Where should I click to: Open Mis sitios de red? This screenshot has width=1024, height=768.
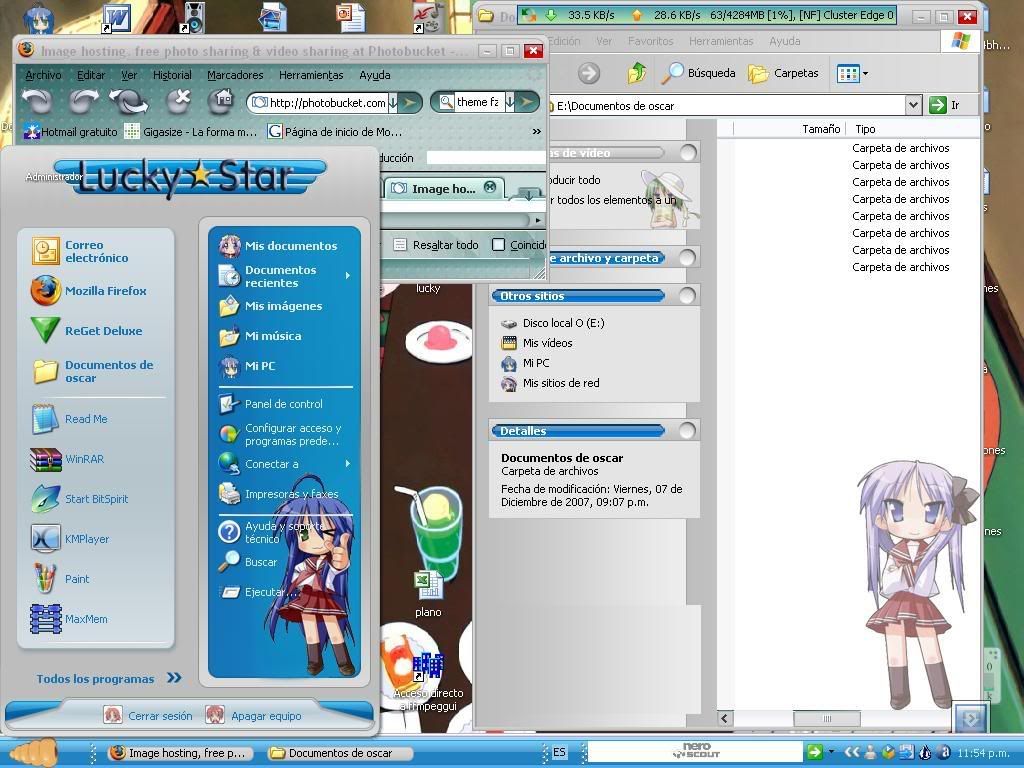[x=551, y=383]
